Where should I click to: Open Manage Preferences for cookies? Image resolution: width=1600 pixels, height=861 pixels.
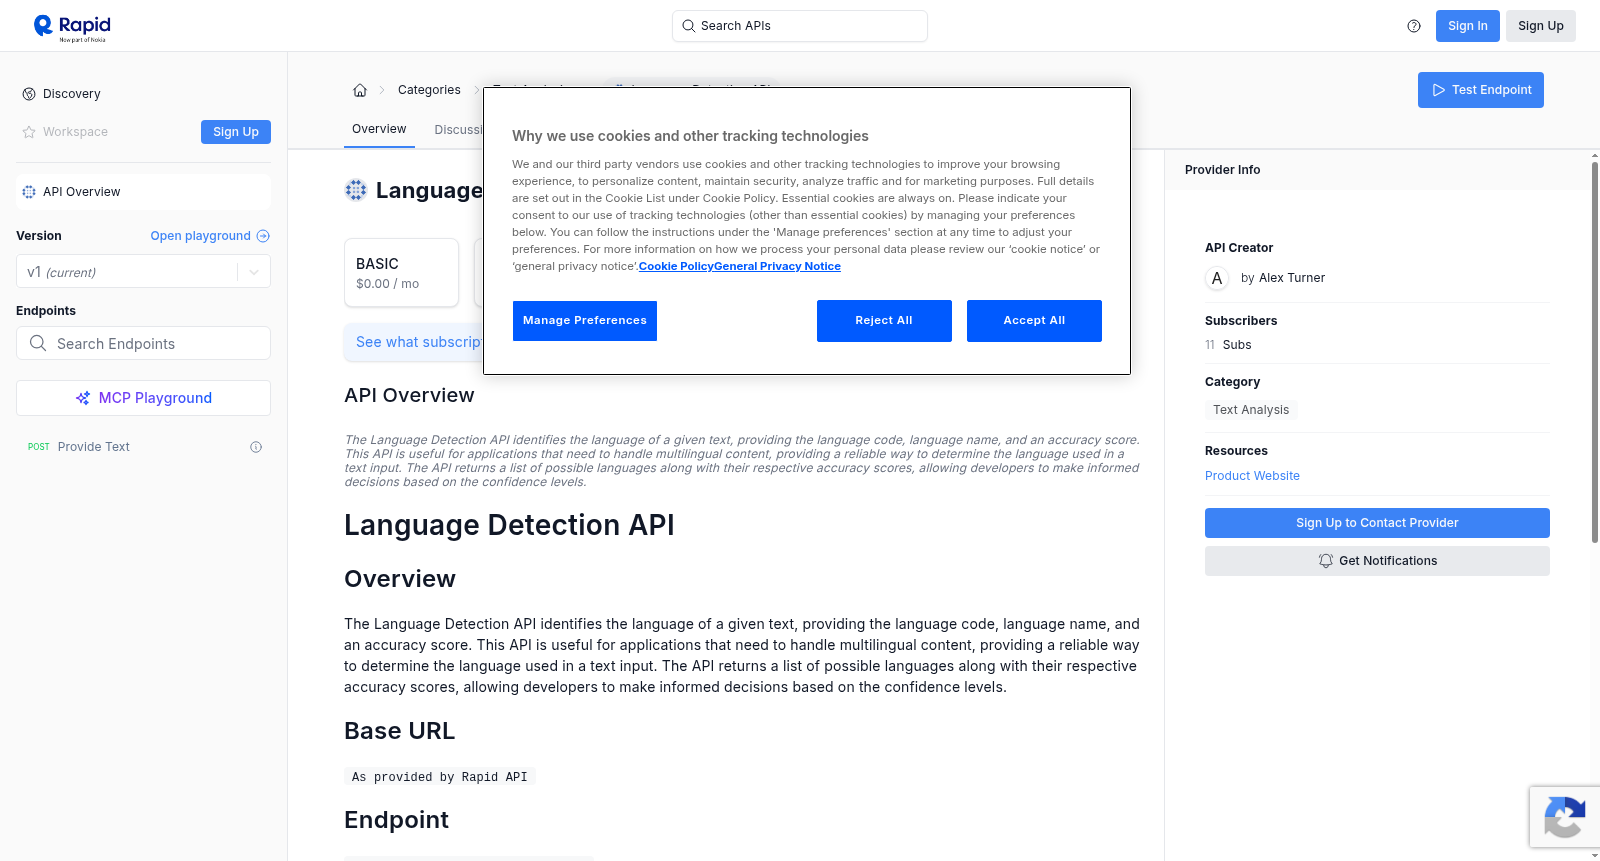tap(585, 321)
